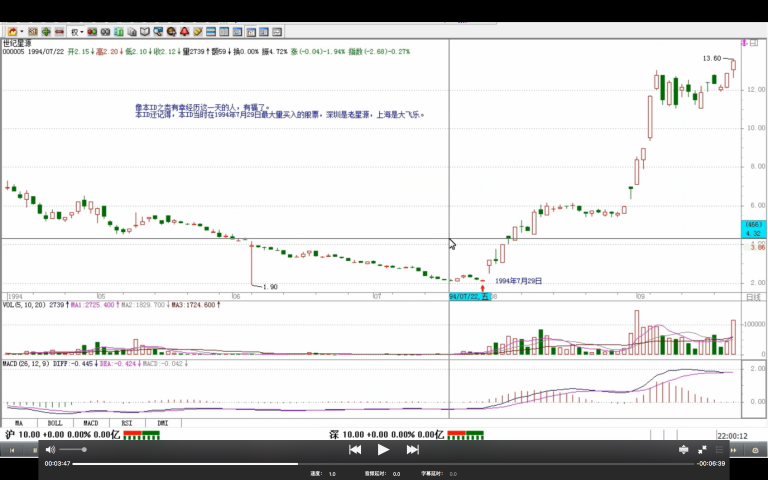This screenshot has width=768, height=480.
Task: Select the RSI indicator tab
Action: point(126,423)
